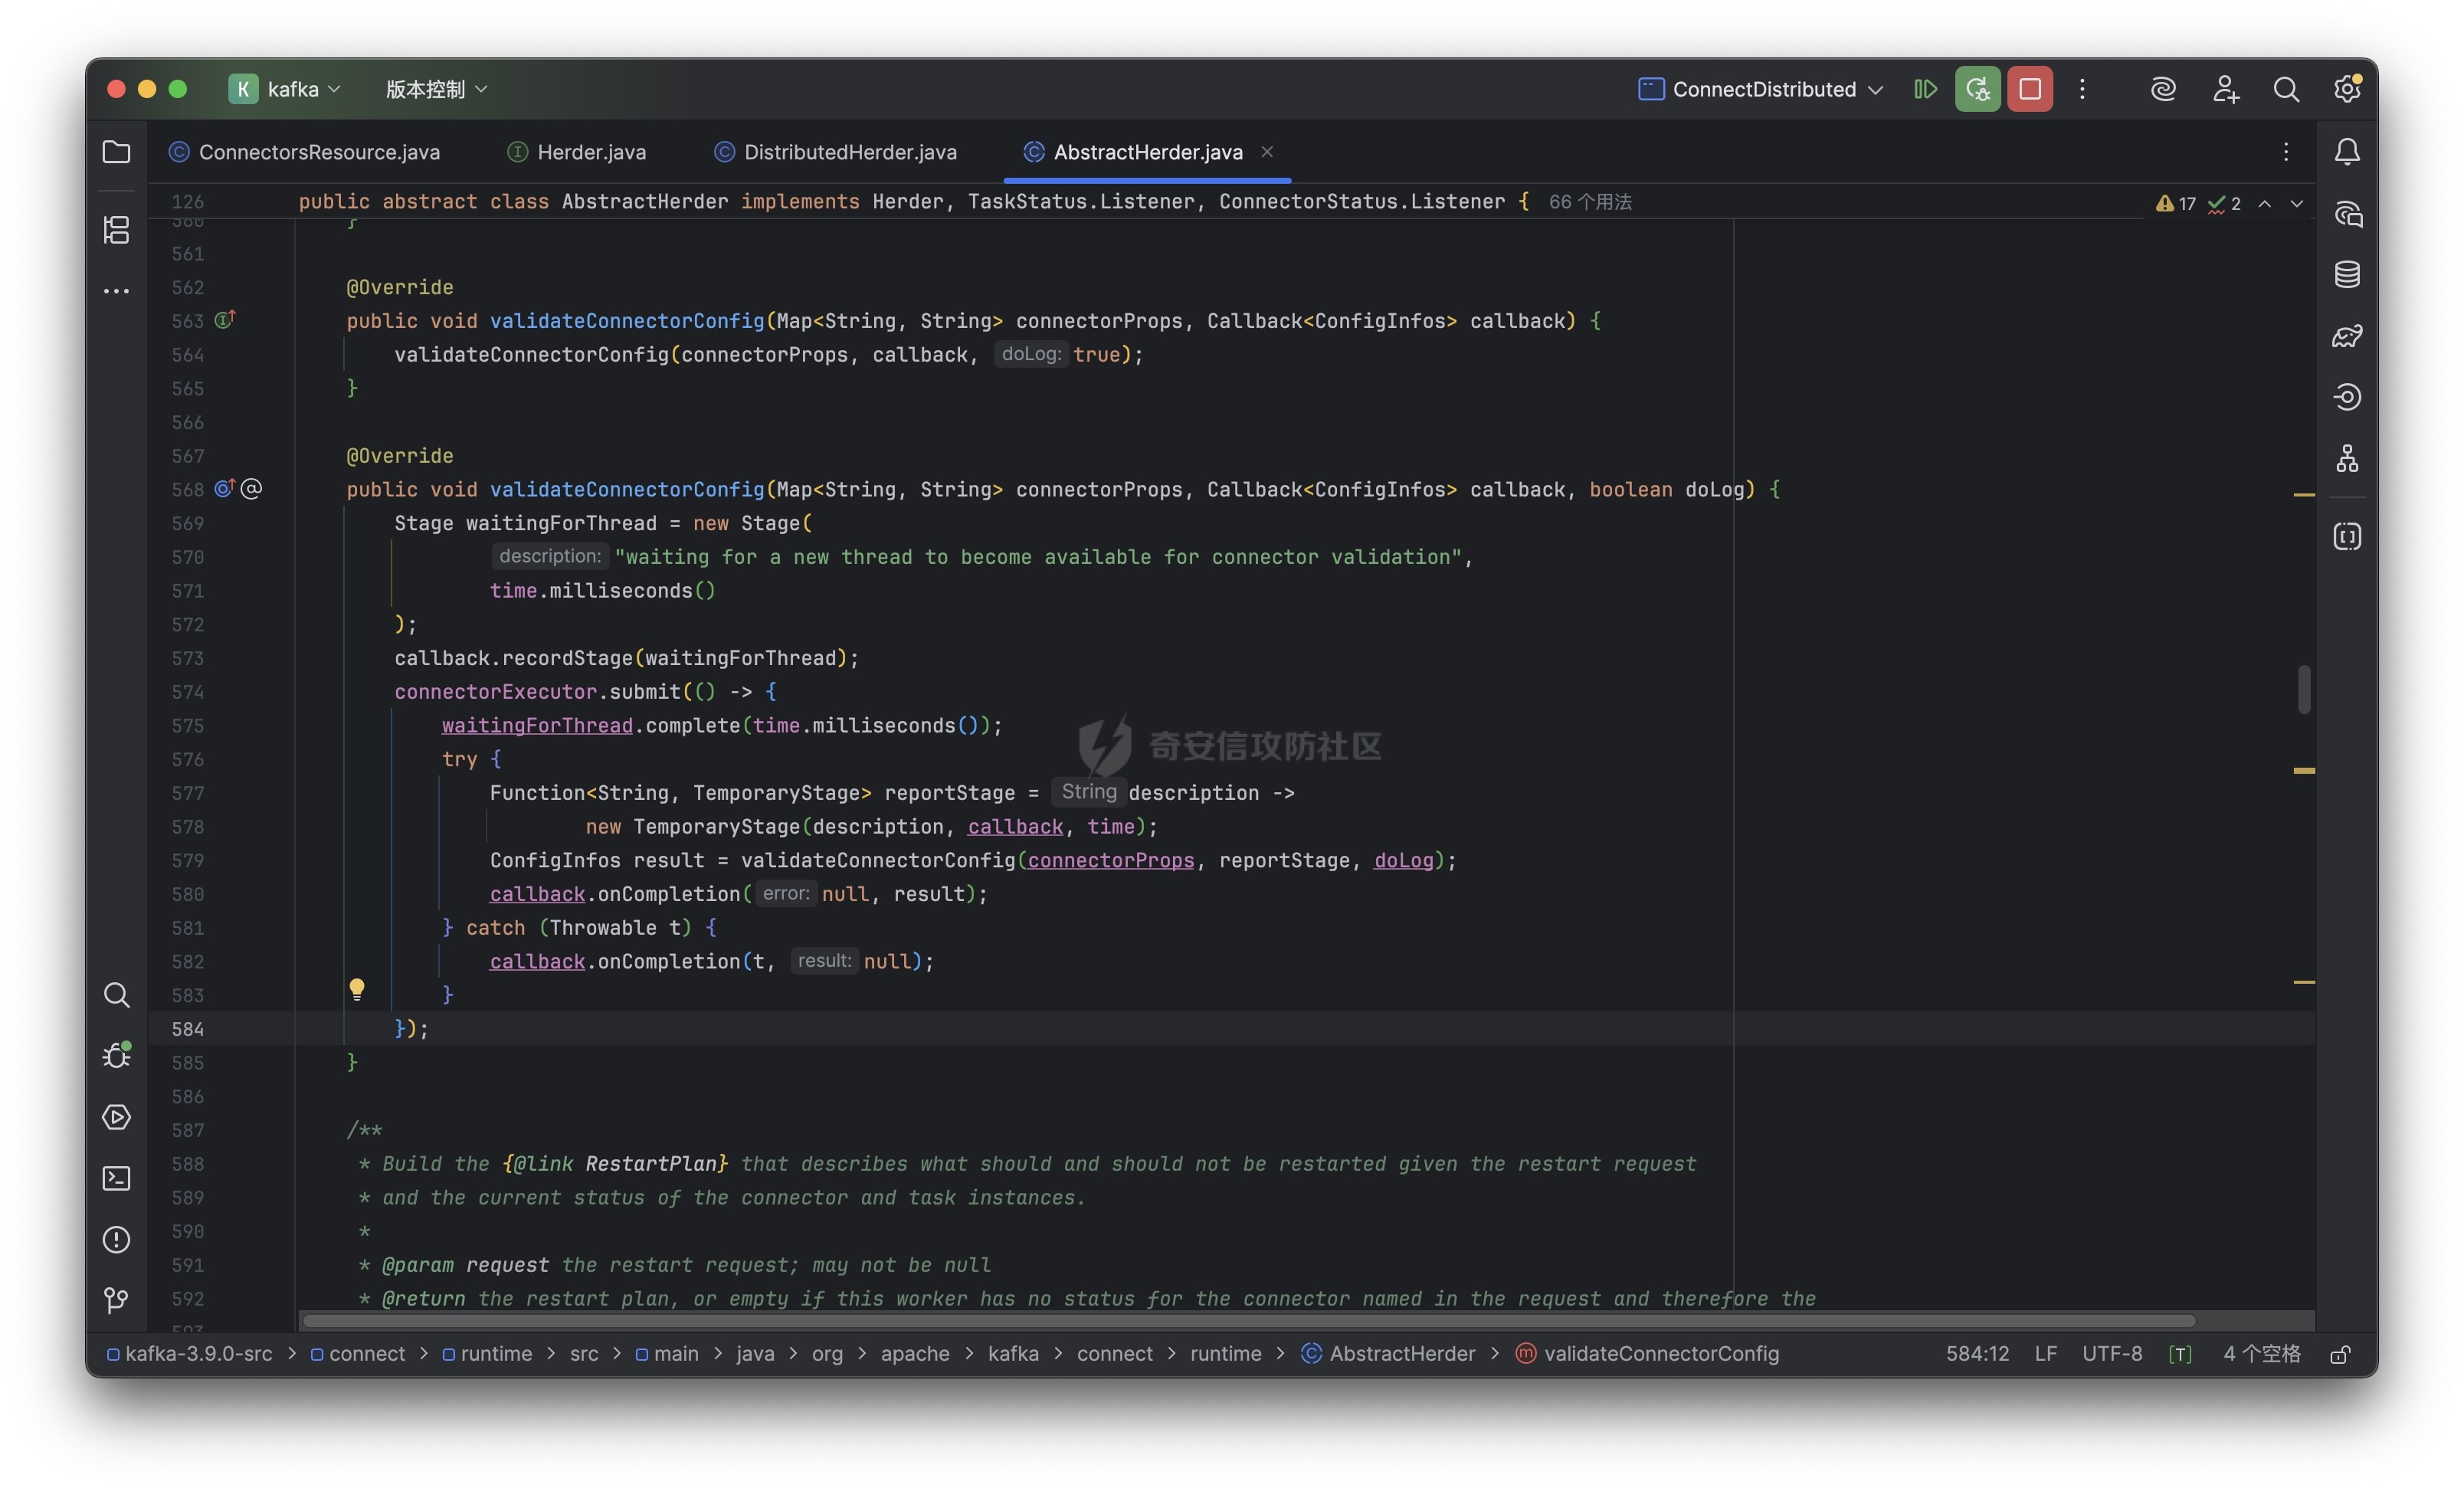This screenshot has width=2464, height=1491.
Task: Click the @ gutter icon on line 568
Action: click(251, 489)
